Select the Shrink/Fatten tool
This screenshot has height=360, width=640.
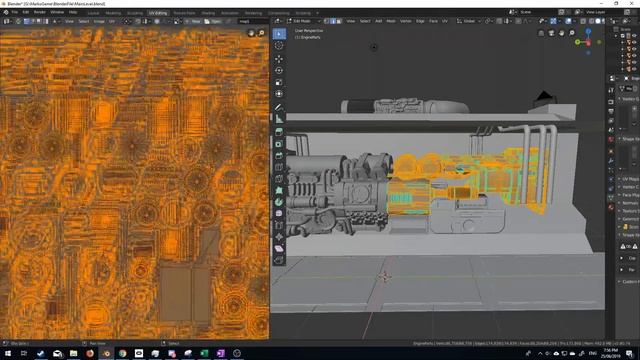tap(279, 237)
